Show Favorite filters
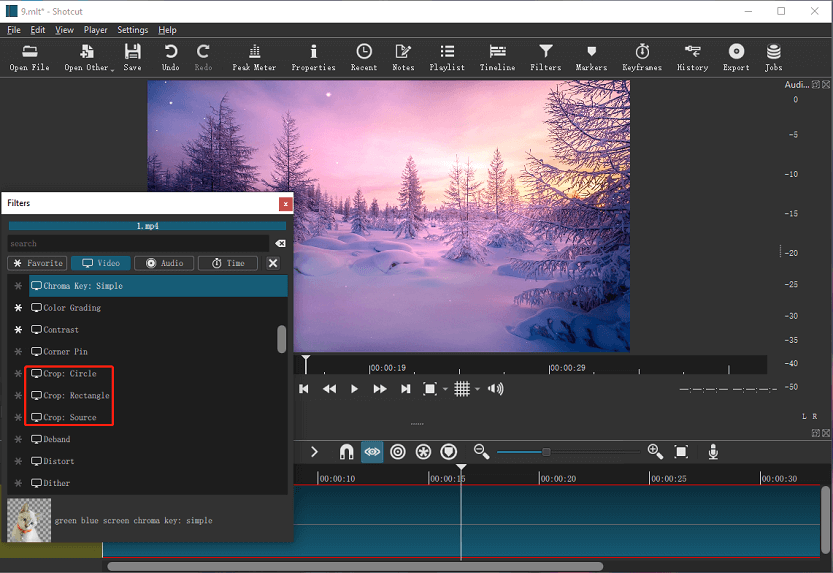 point(37,263)
